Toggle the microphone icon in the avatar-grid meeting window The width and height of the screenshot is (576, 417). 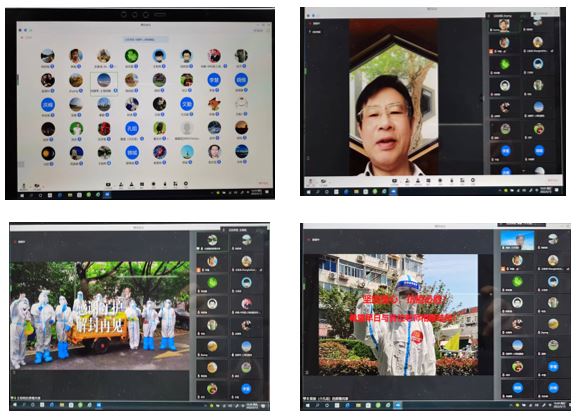click(x=24, y=186)
